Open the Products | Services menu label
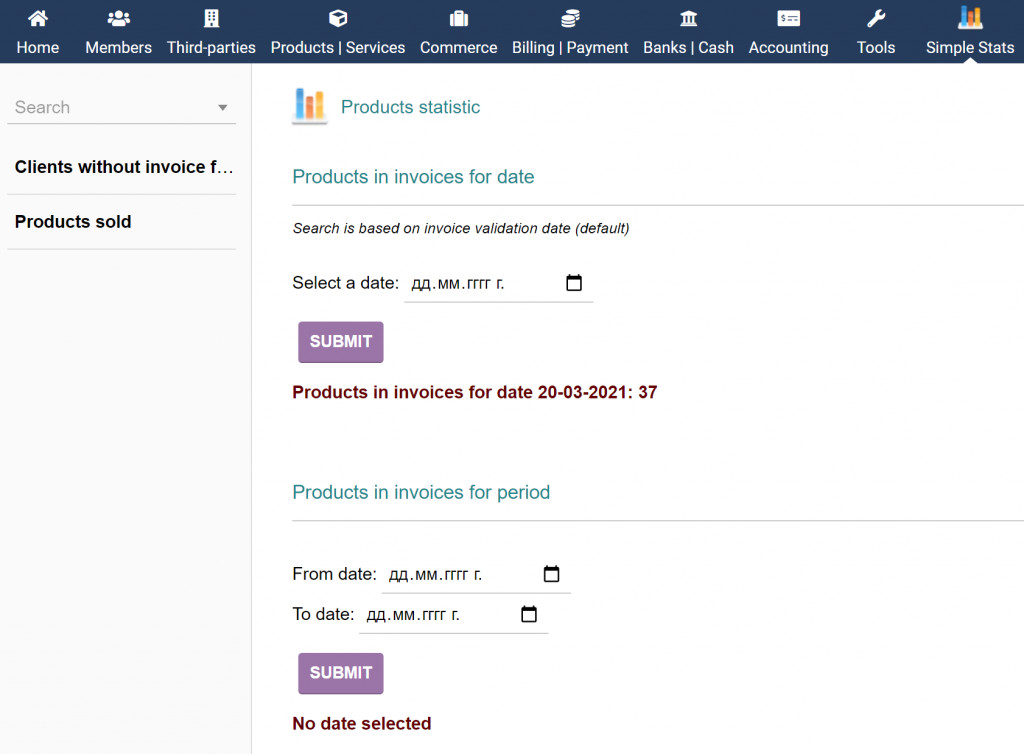1024x754 pixels. tap(338, 48)
